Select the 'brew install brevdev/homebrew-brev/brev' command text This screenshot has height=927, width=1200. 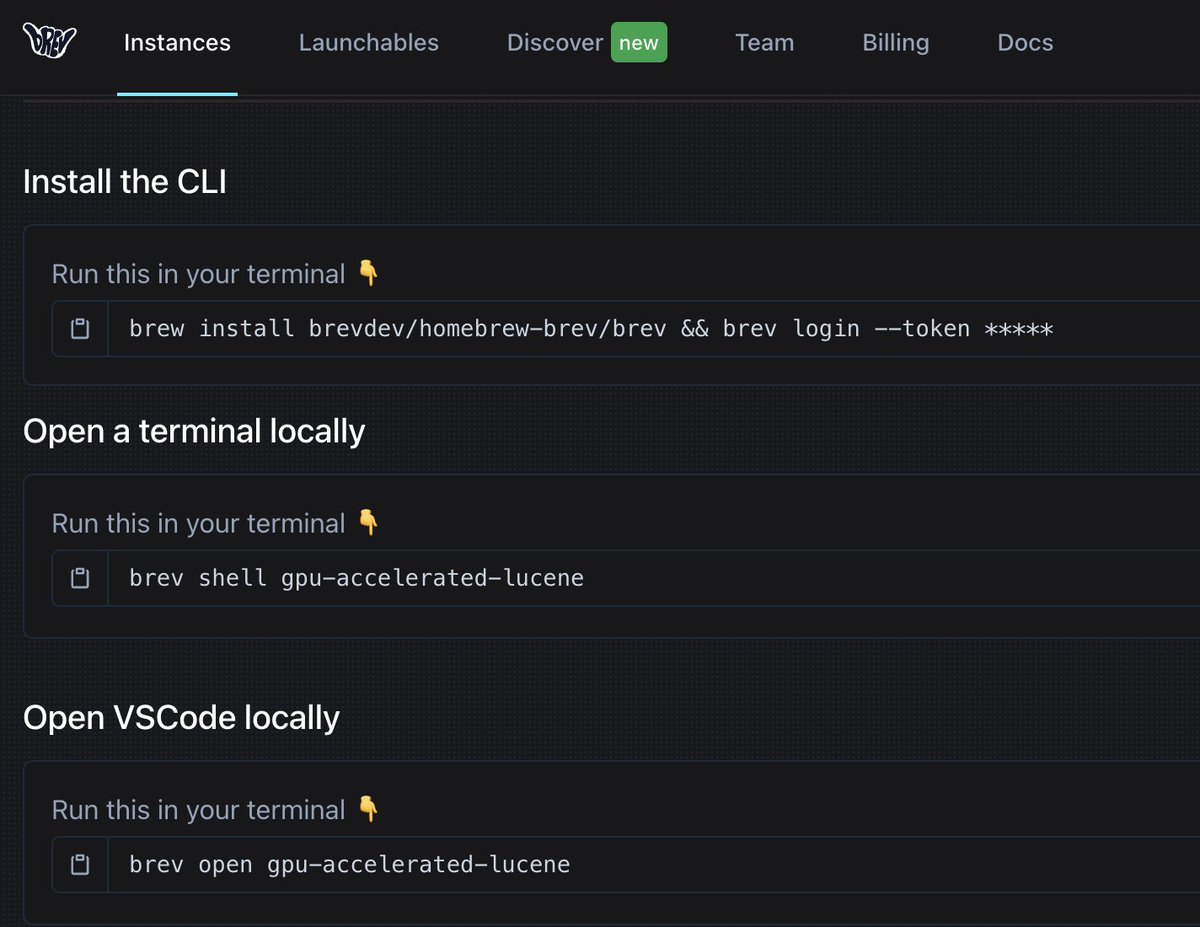point(398,329)
